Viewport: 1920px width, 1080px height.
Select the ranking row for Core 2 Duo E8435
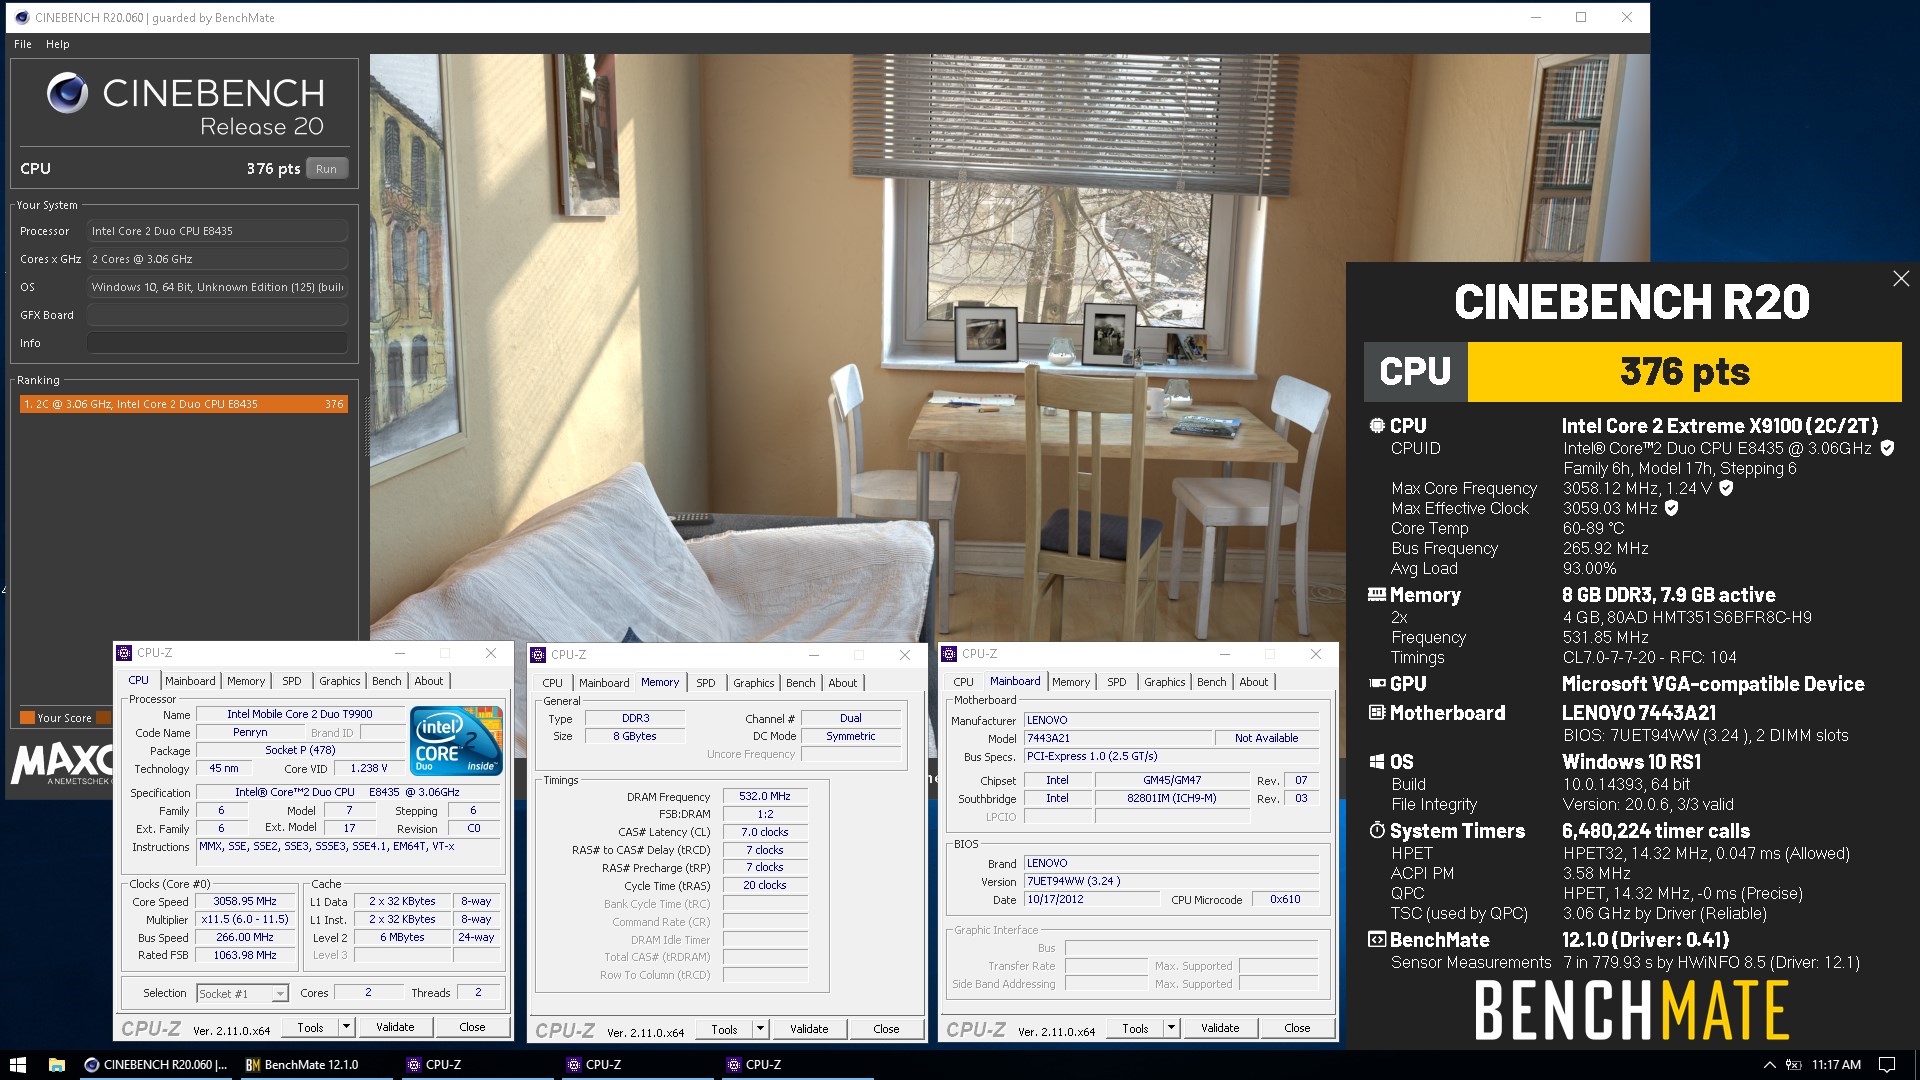click(184, 404)
